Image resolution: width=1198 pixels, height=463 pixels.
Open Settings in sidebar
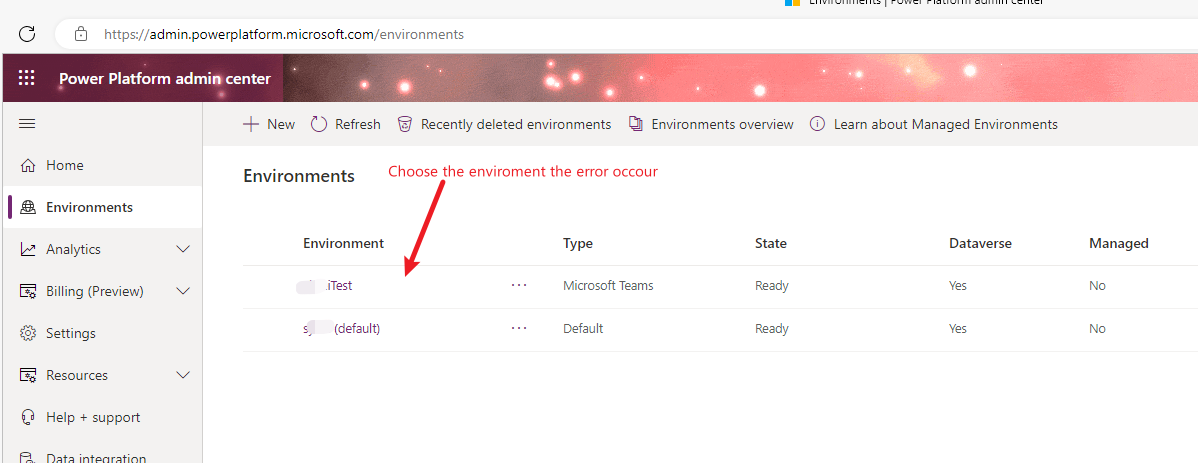pyautogui.click(x=71, y=334)
